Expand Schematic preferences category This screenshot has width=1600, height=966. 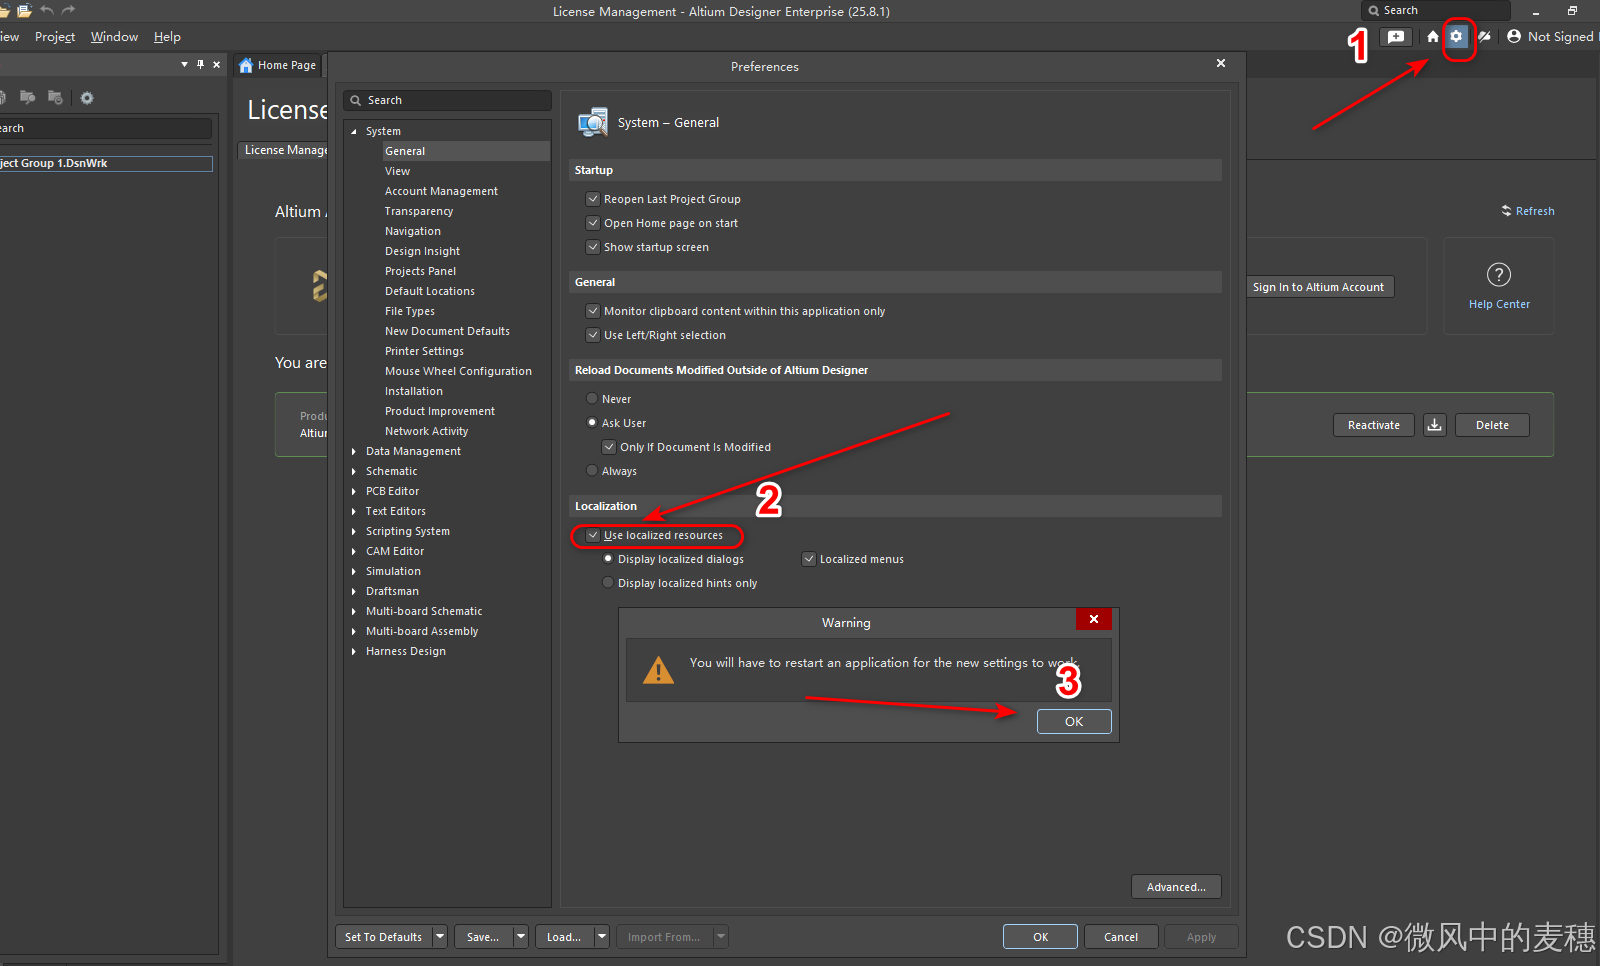coord(353,471)
